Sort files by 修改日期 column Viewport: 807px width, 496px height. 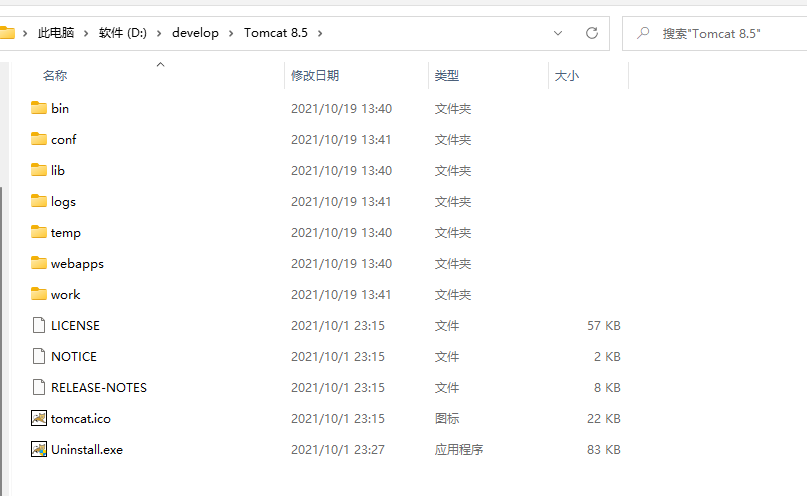[315, 76]
